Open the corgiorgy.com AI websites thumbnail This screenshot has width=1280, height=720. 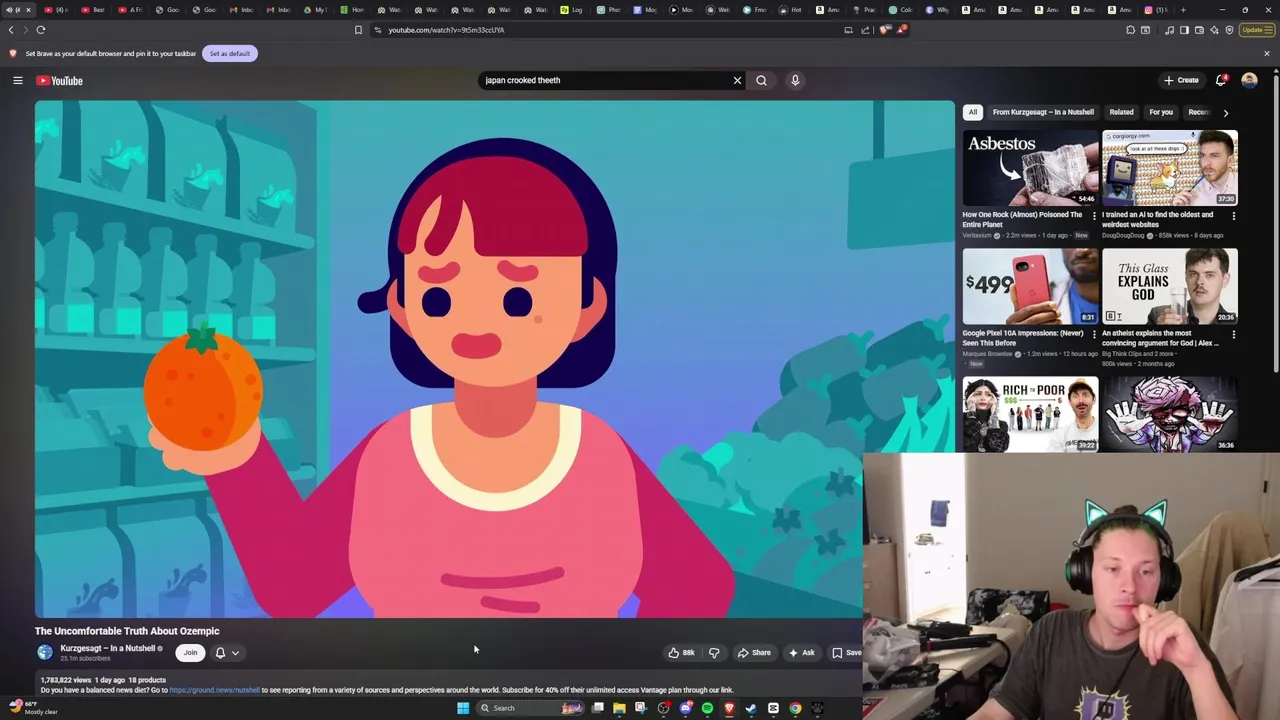[x=1169, y=168]
